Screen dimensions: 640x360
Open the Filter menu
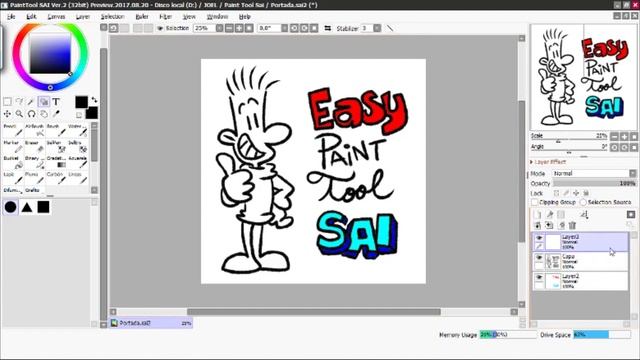tap(165, 17)
